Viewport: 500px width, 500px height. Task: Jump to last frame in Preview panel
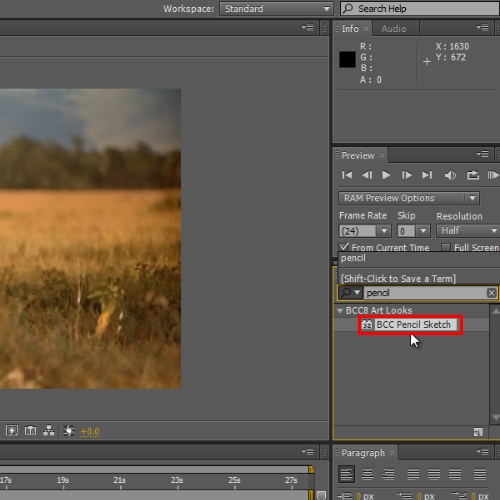[x=427, y=175]
